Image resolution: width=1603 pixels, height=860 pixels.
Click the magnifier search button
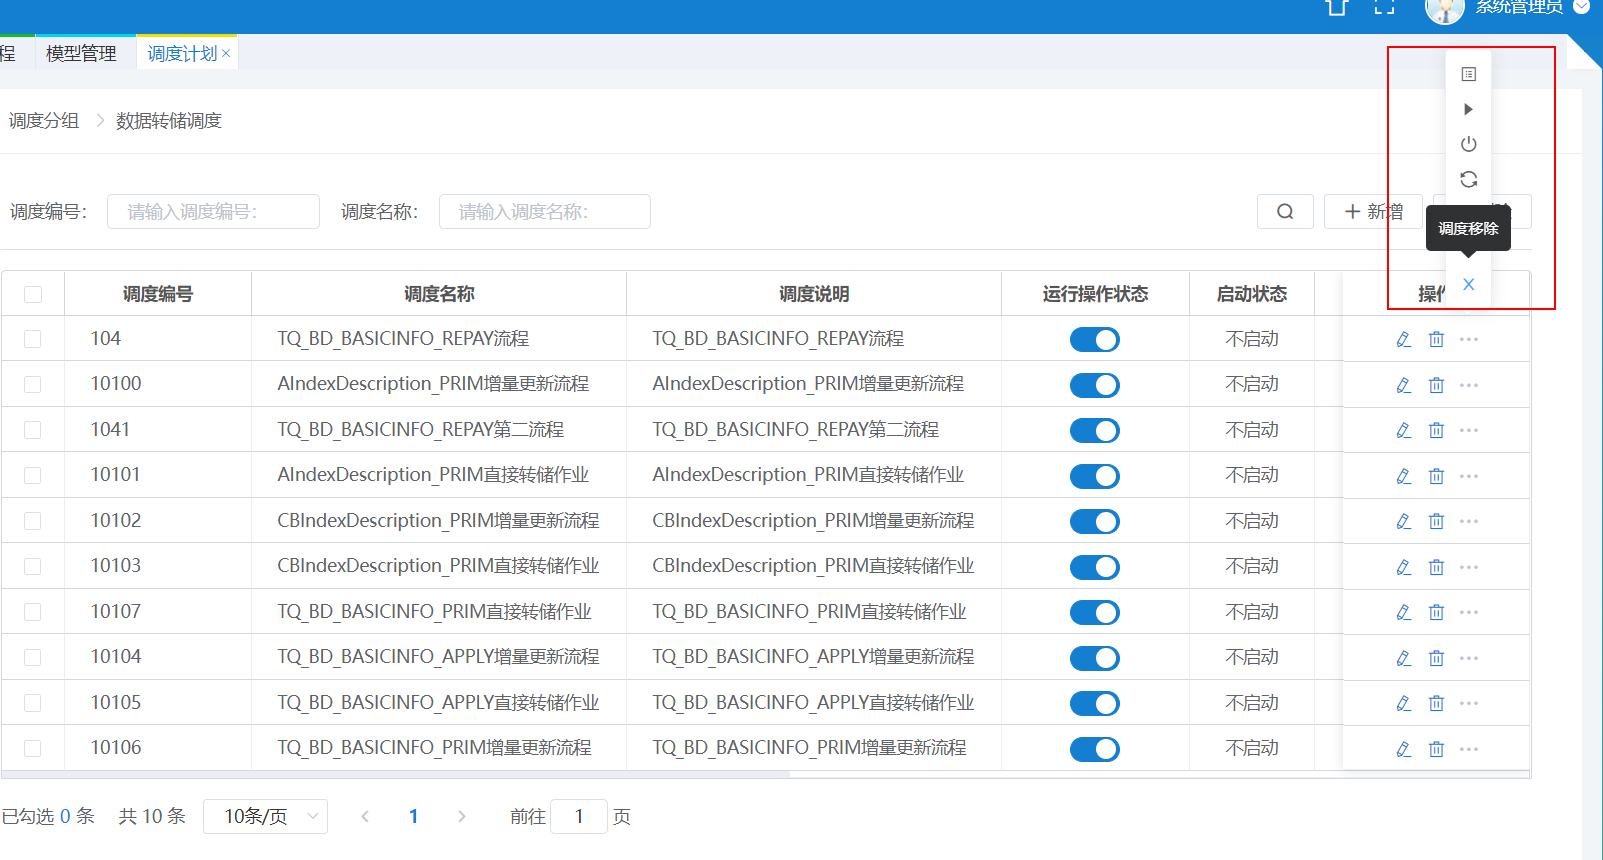pos(1285,211)
